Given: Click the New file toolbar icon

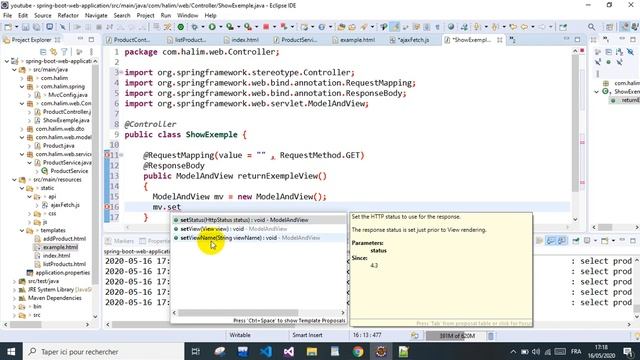Looking at the screenshot, I should click(x=8, y=27).
